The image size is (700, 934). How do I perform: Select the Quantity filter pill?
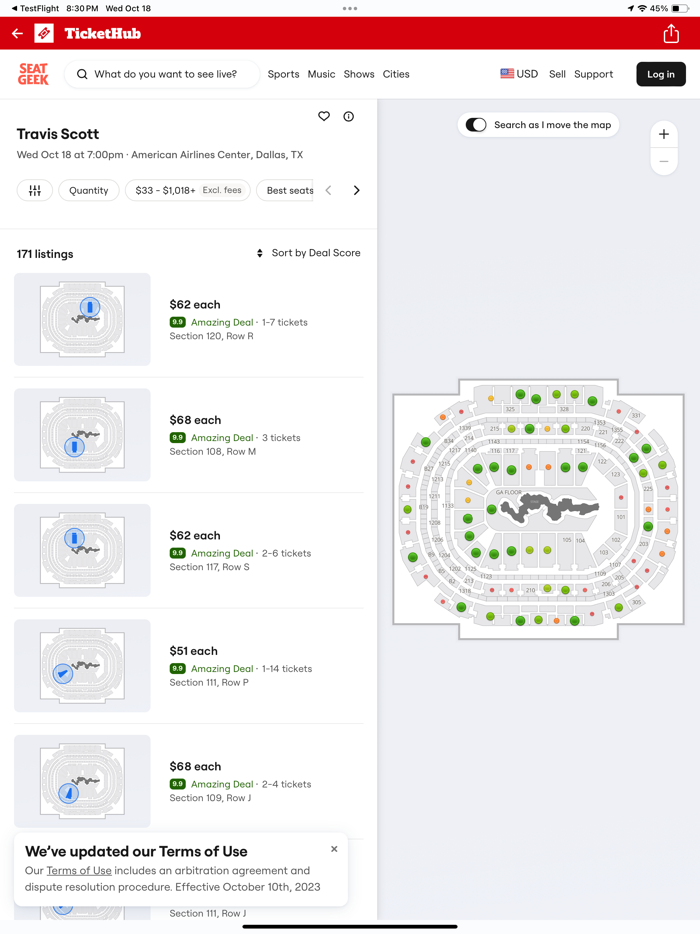(x=88, y=189)
